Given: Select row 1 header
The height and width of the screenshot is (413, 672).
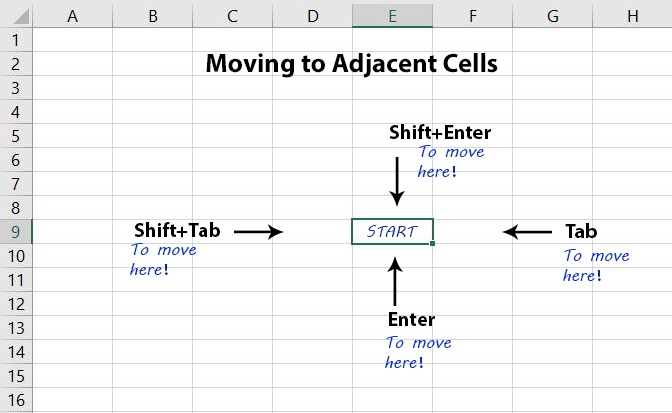Looking at the screenshot, I should point(16,40).
